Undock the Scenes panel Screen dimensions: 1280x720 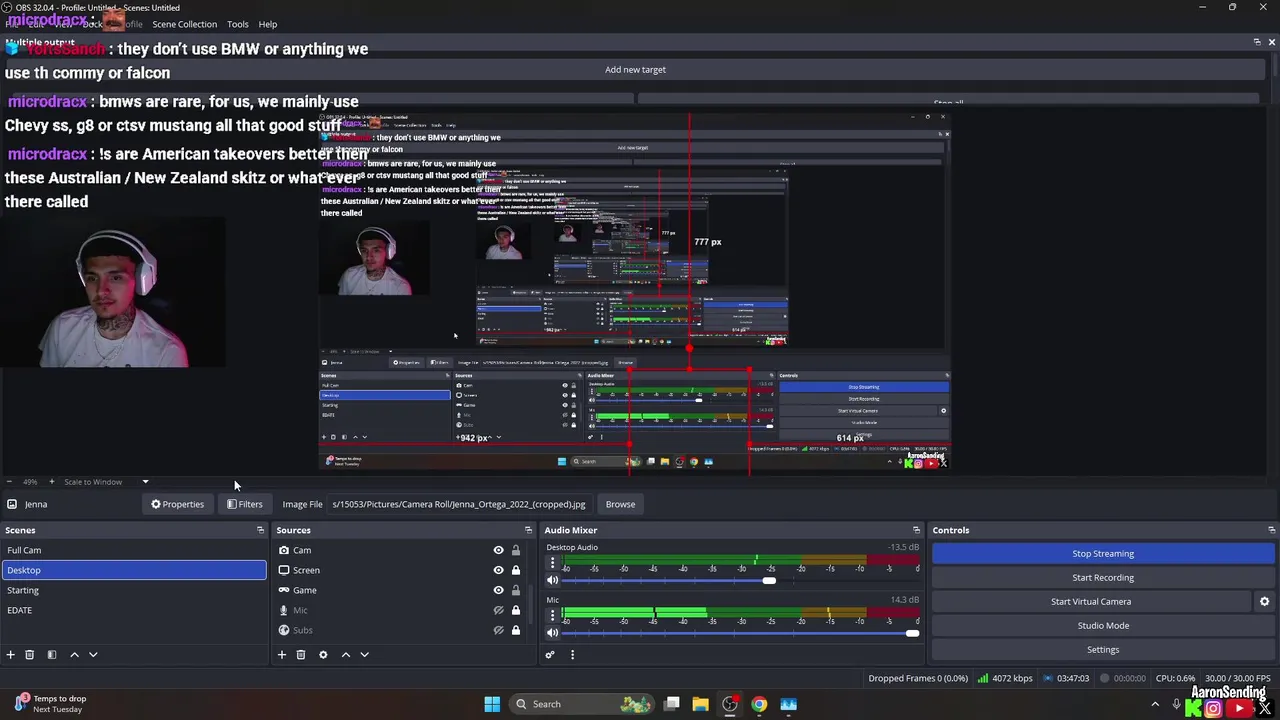[261, 530]
